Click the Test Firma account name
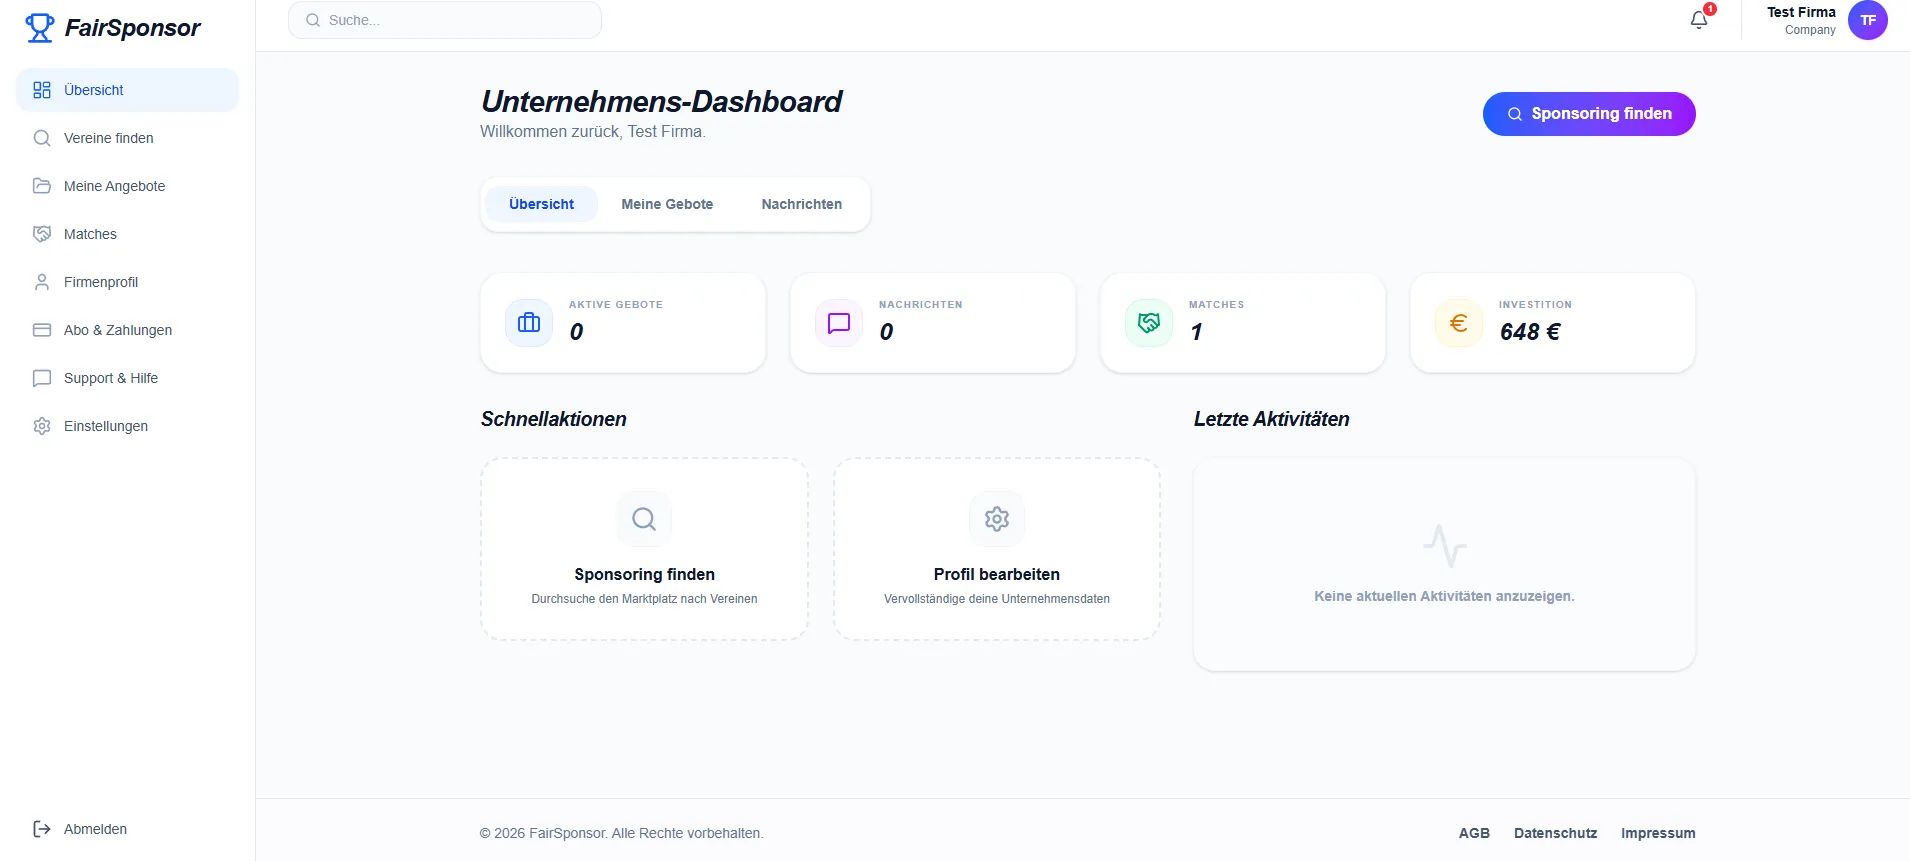 (1801, 12)
